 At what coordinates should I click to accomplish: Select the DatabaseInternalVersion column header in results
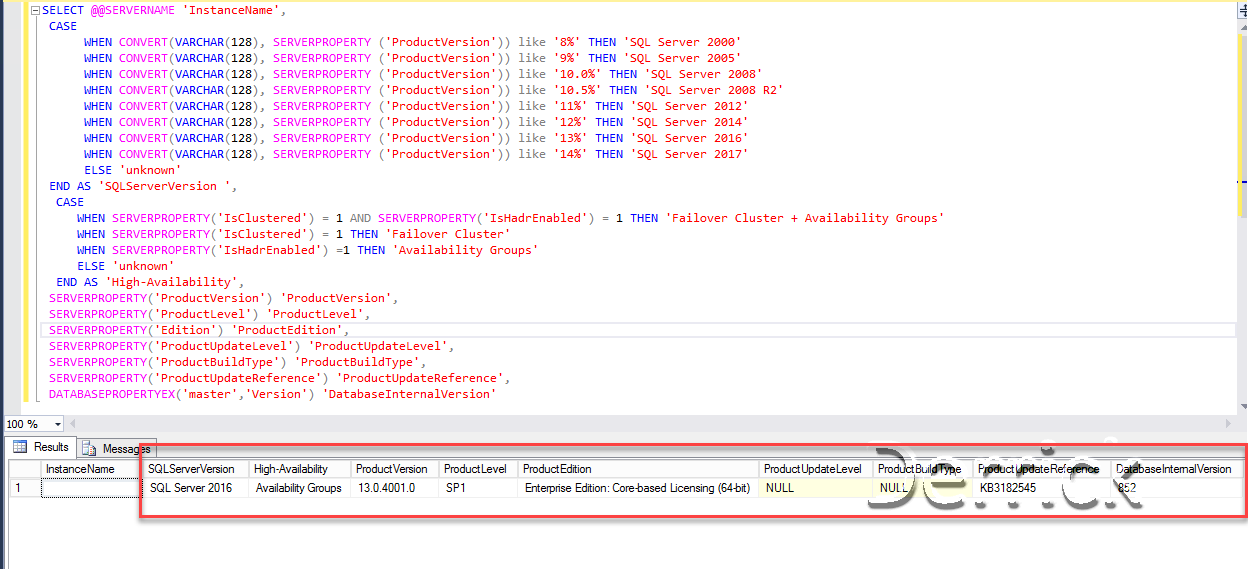coord(1176,469)
